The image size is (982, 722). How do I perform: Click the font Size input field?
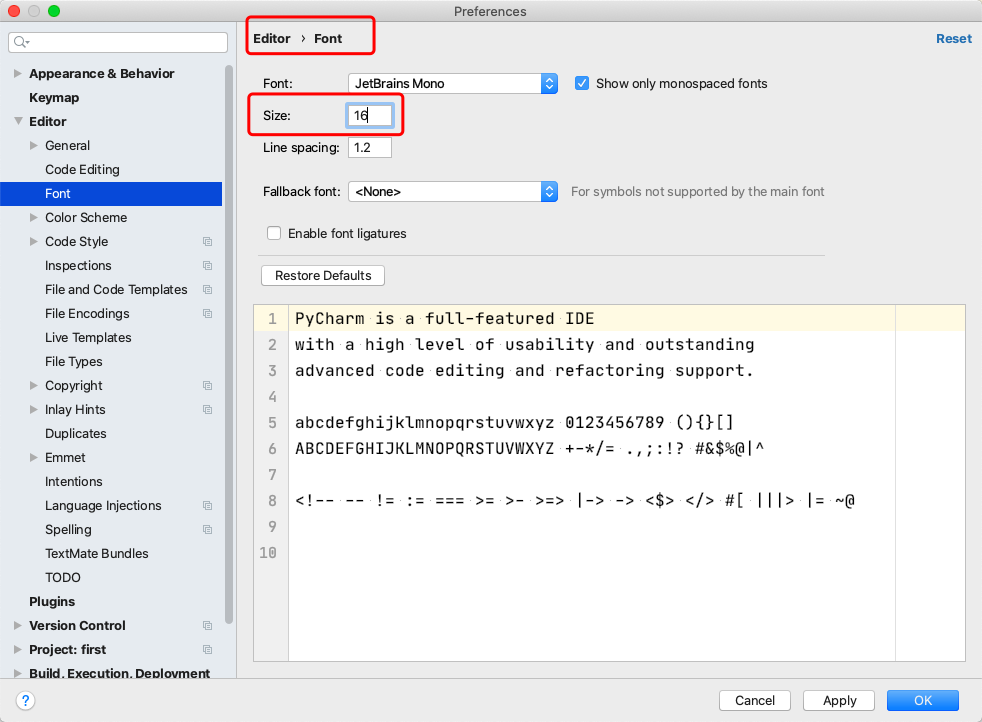click(370, 115)
